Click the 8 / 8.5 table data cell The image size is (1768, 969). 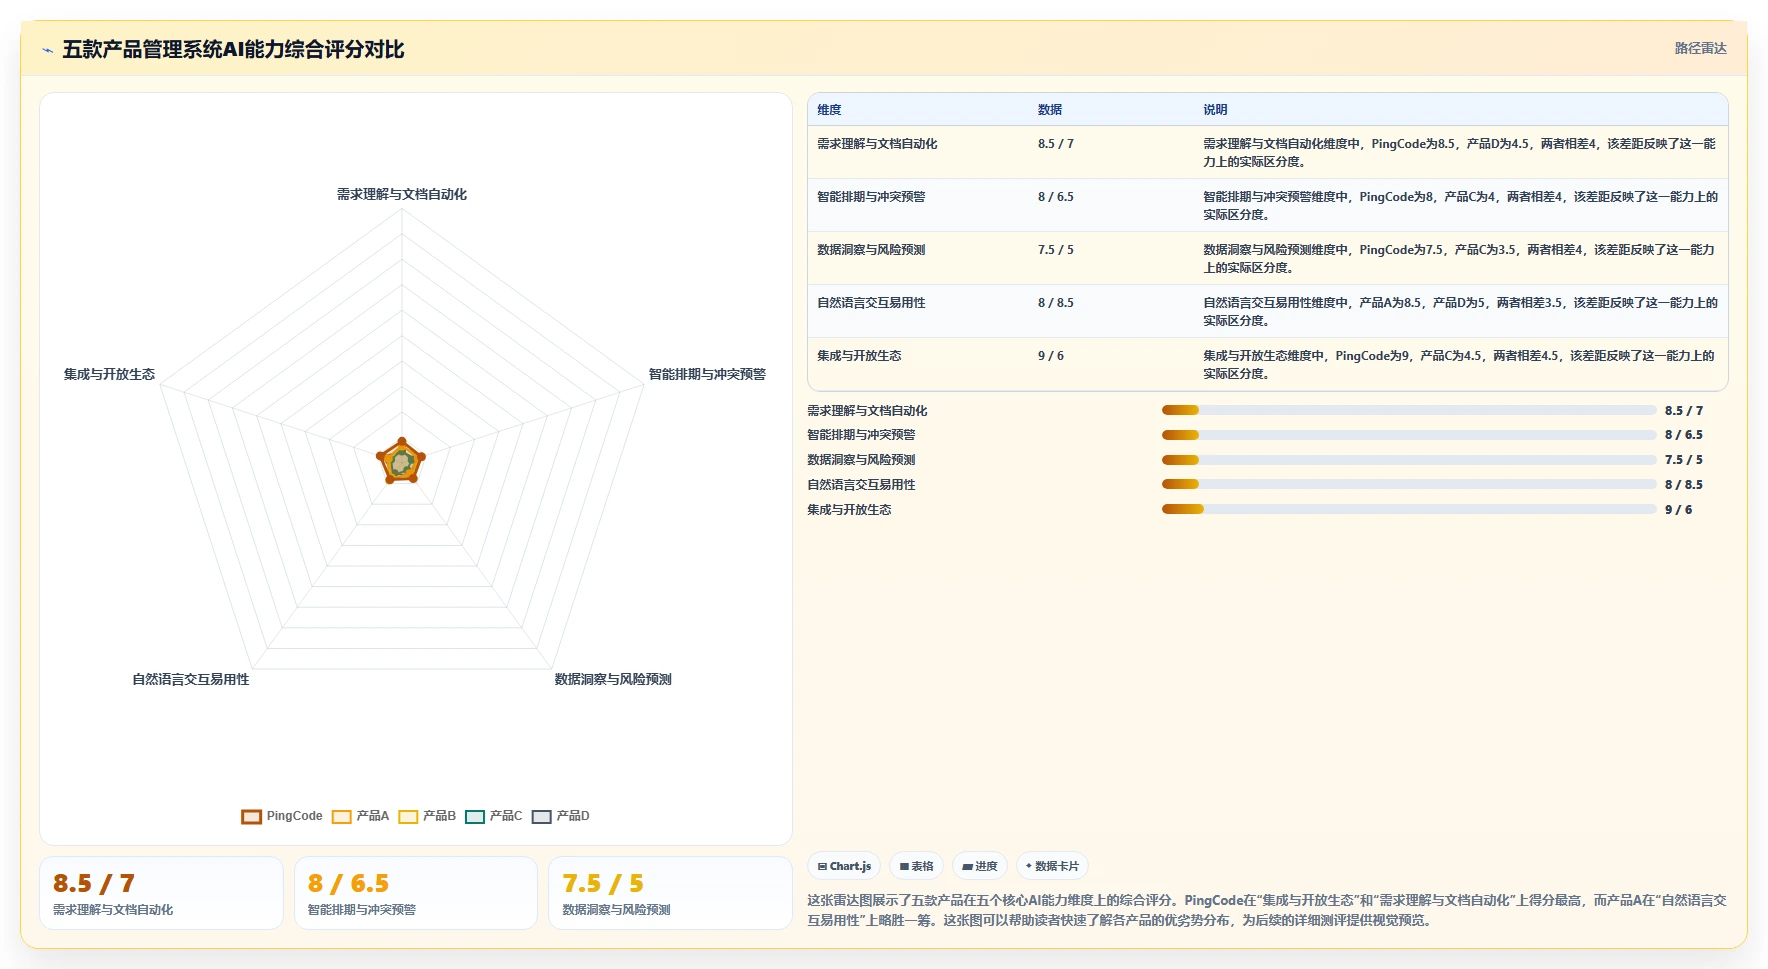tap(1056, 303)
